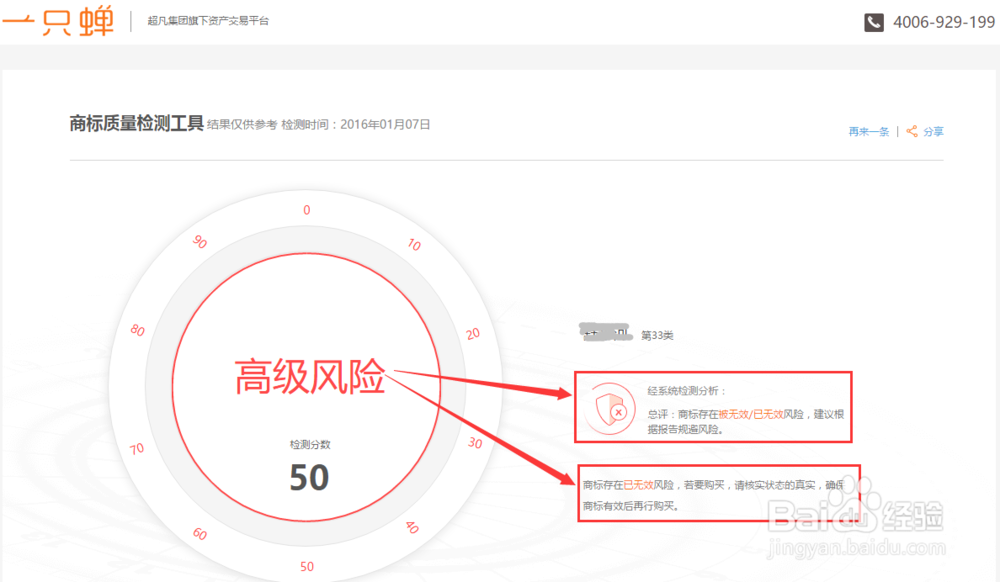Click the 50 score marker on the gauge
1000x582 pixels.
click(x=306, y=565)
